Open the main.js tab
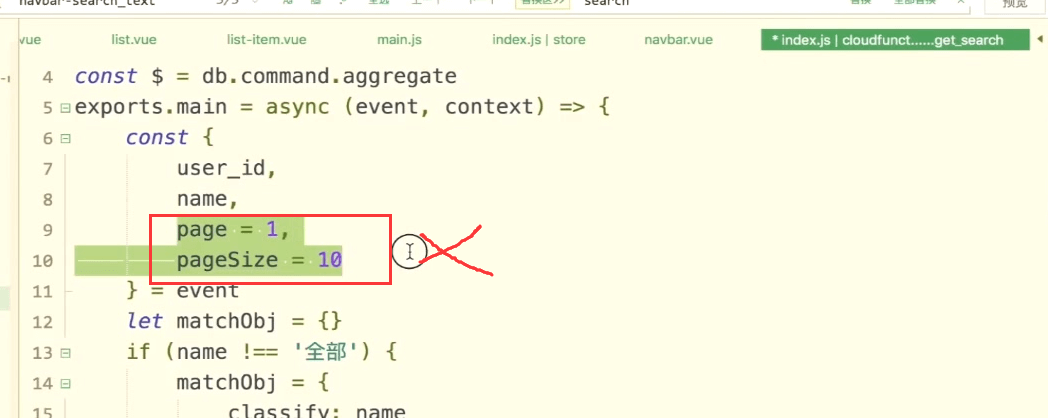This screenshot has height=418, width=1048. coord(400,40)
